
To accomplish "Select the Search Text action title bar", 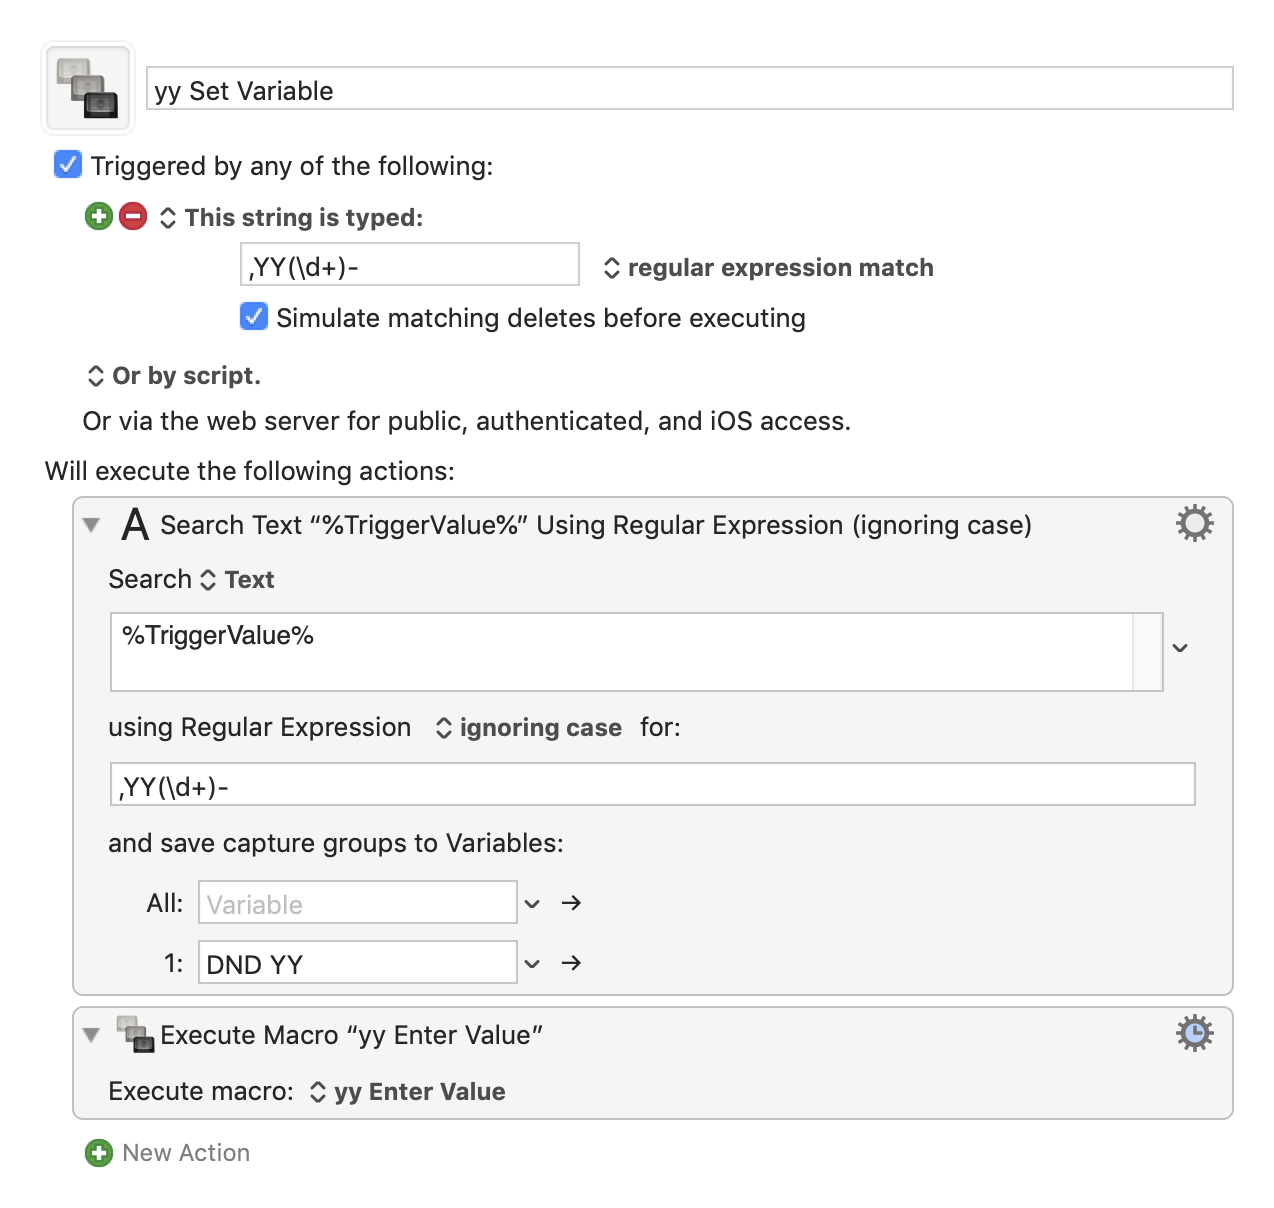I will coord(596,525).
